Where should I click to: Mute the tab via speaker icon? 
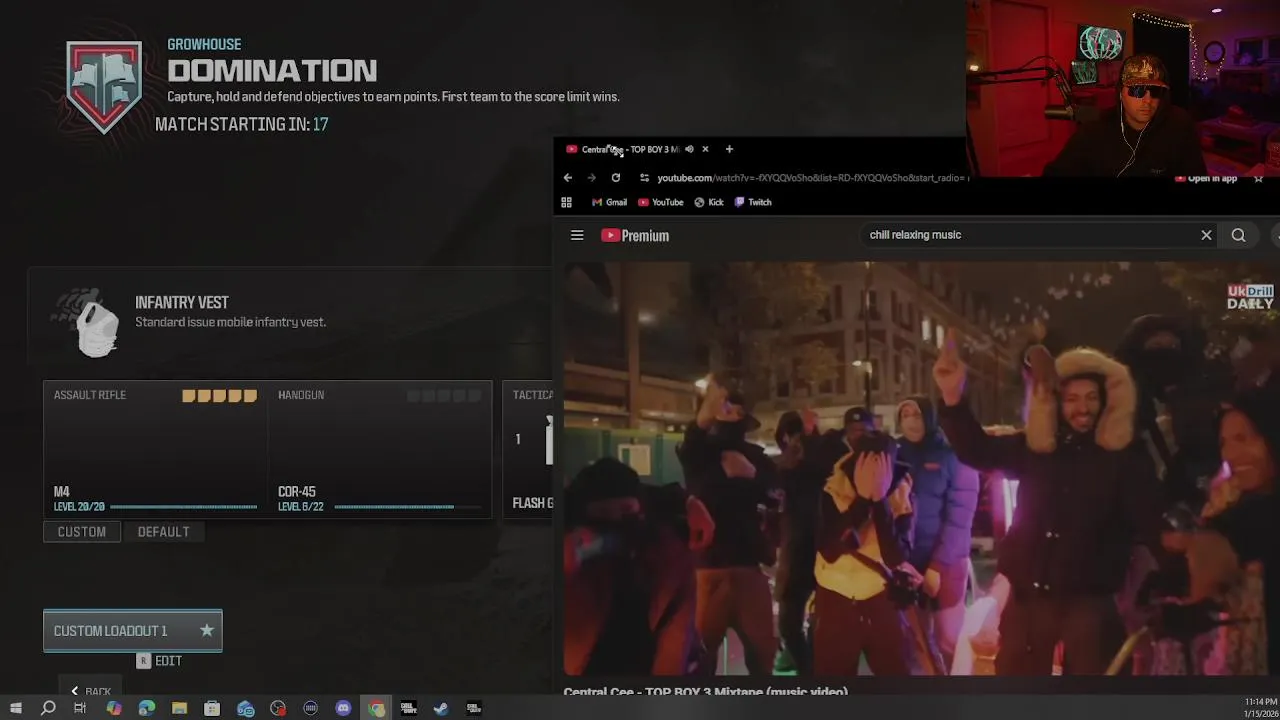point(689,149)
